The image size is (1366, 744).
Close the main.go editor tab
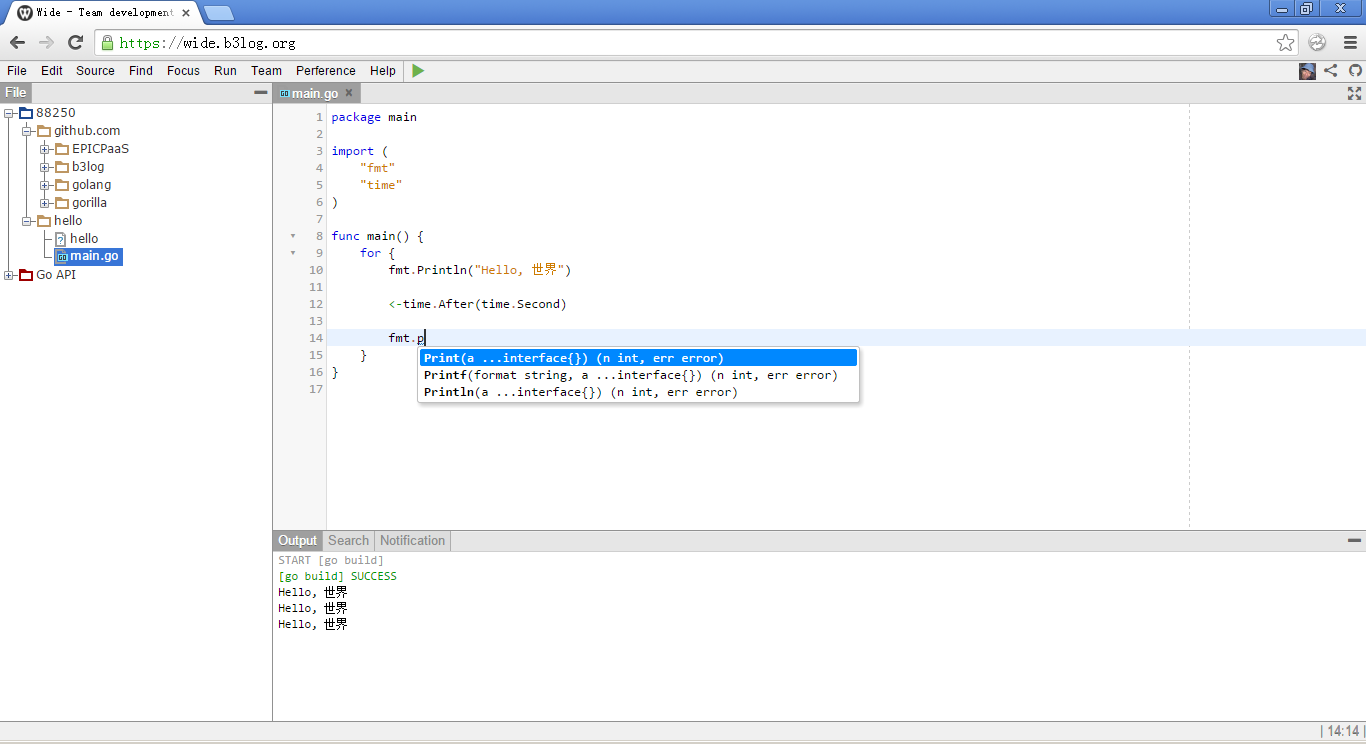point(349,93)
